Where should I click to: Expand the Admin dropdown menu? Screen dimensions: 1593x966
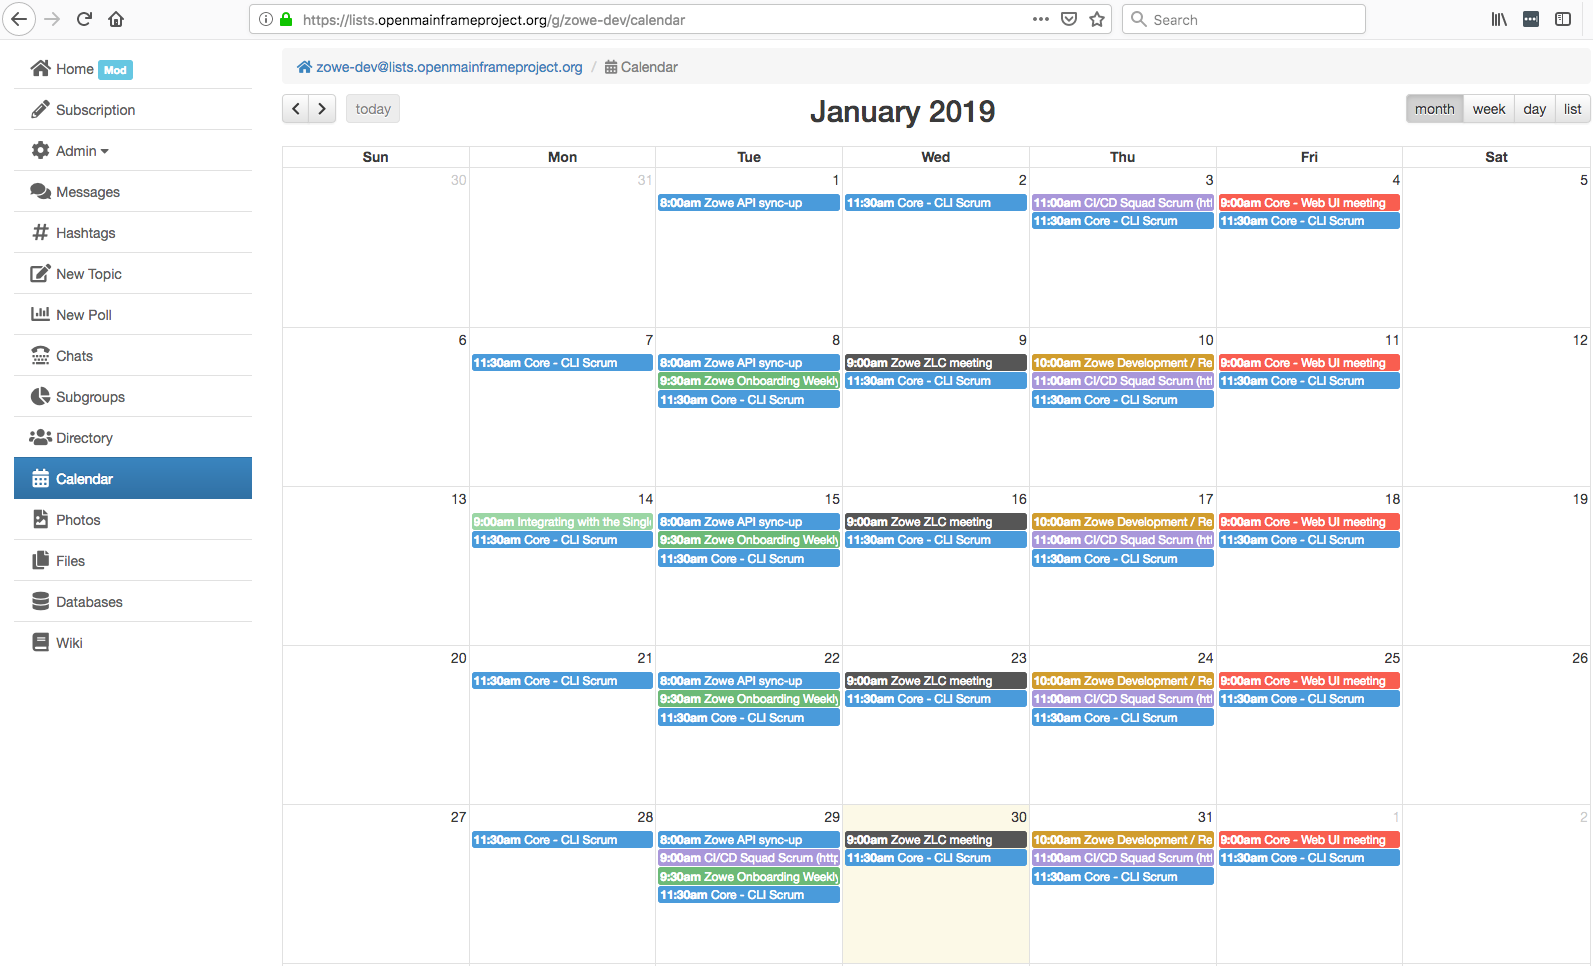[x=82, y=150]
